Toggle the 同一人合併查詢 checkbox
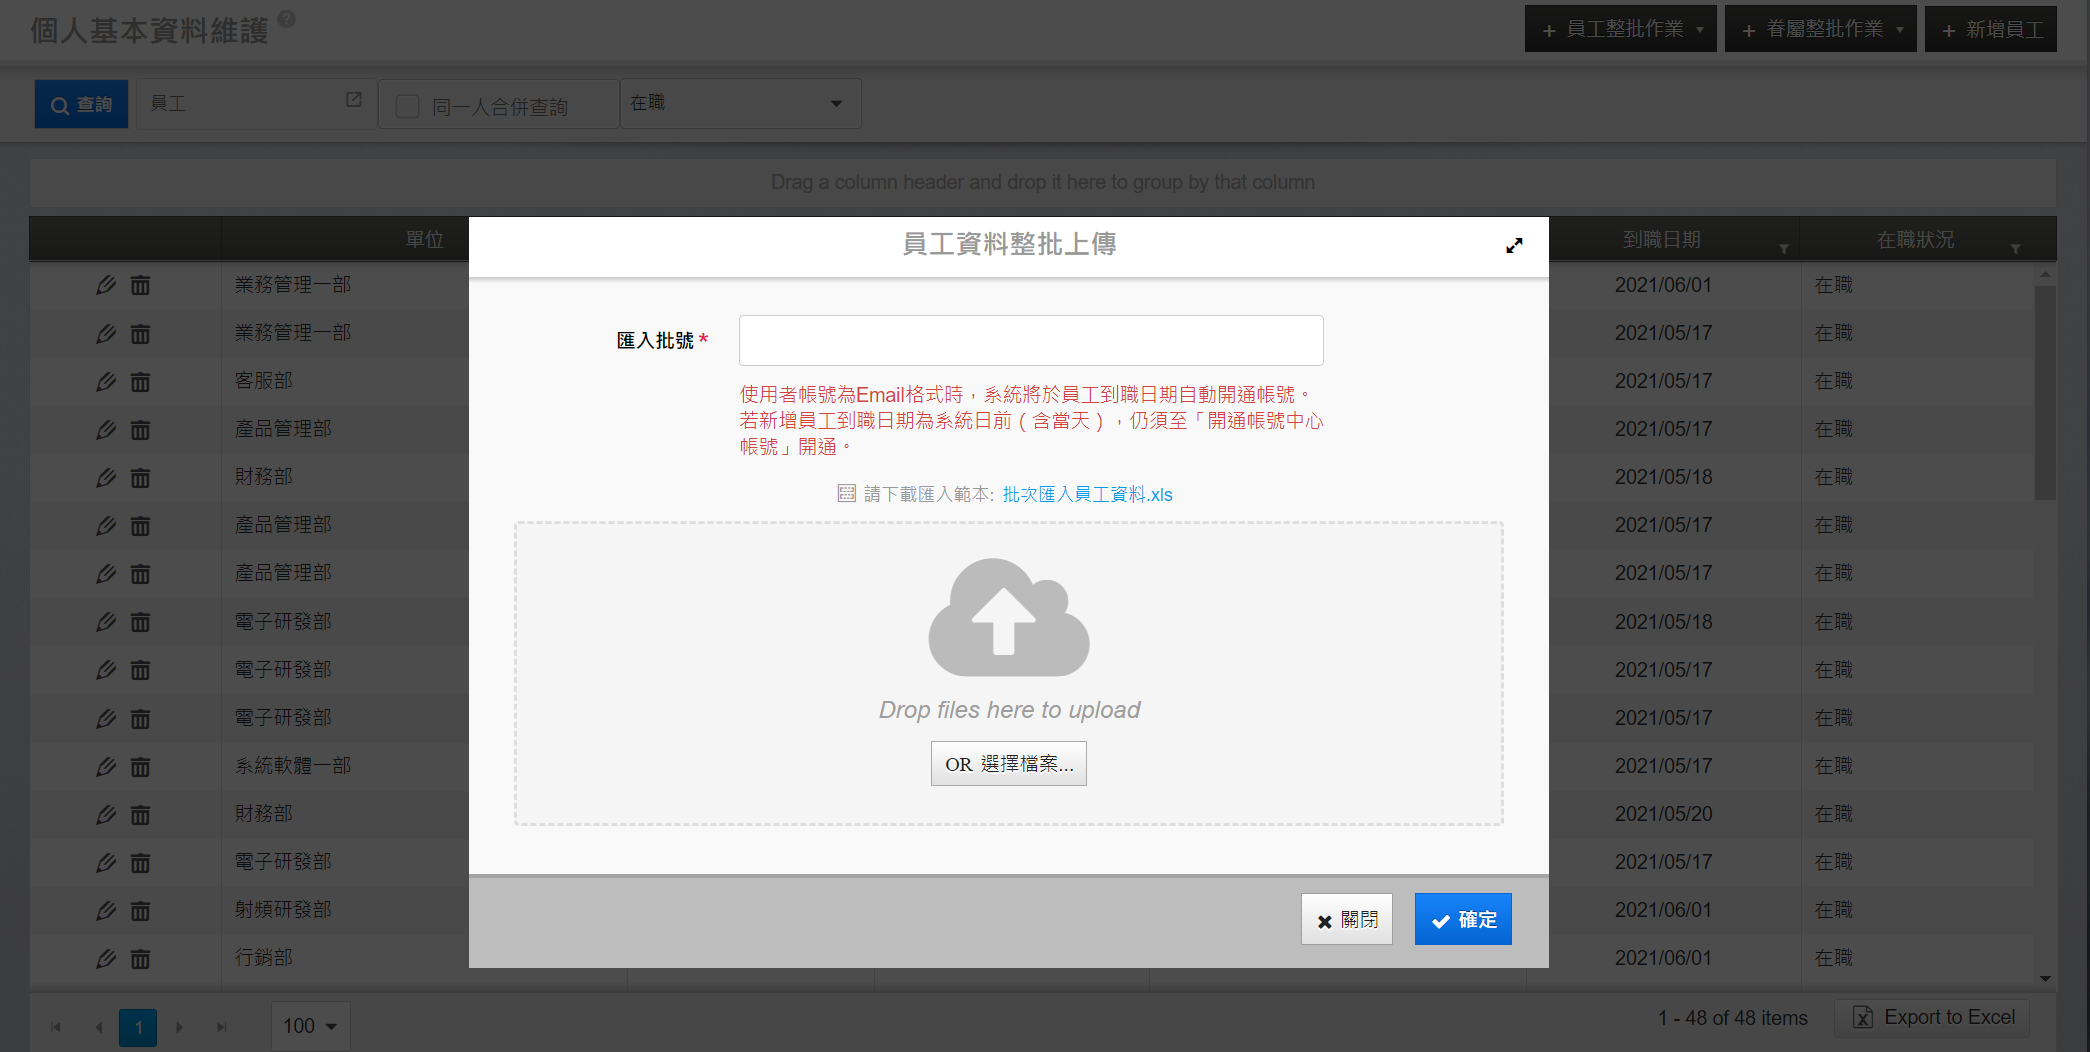Screen dimensions: 2090x1052 407,106
